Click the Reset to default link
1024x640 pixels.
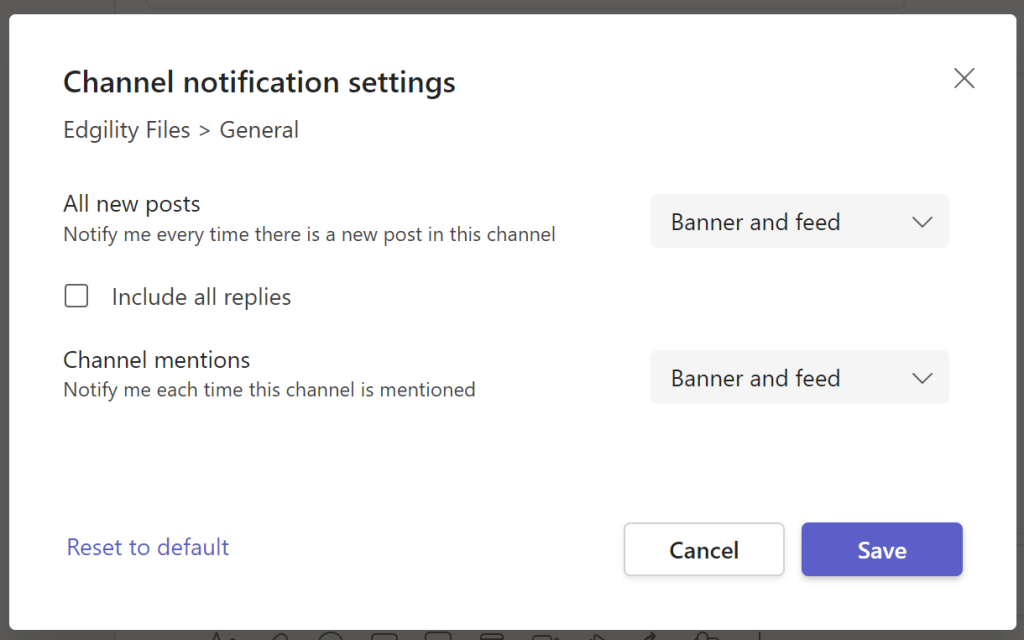click(147, 547)
